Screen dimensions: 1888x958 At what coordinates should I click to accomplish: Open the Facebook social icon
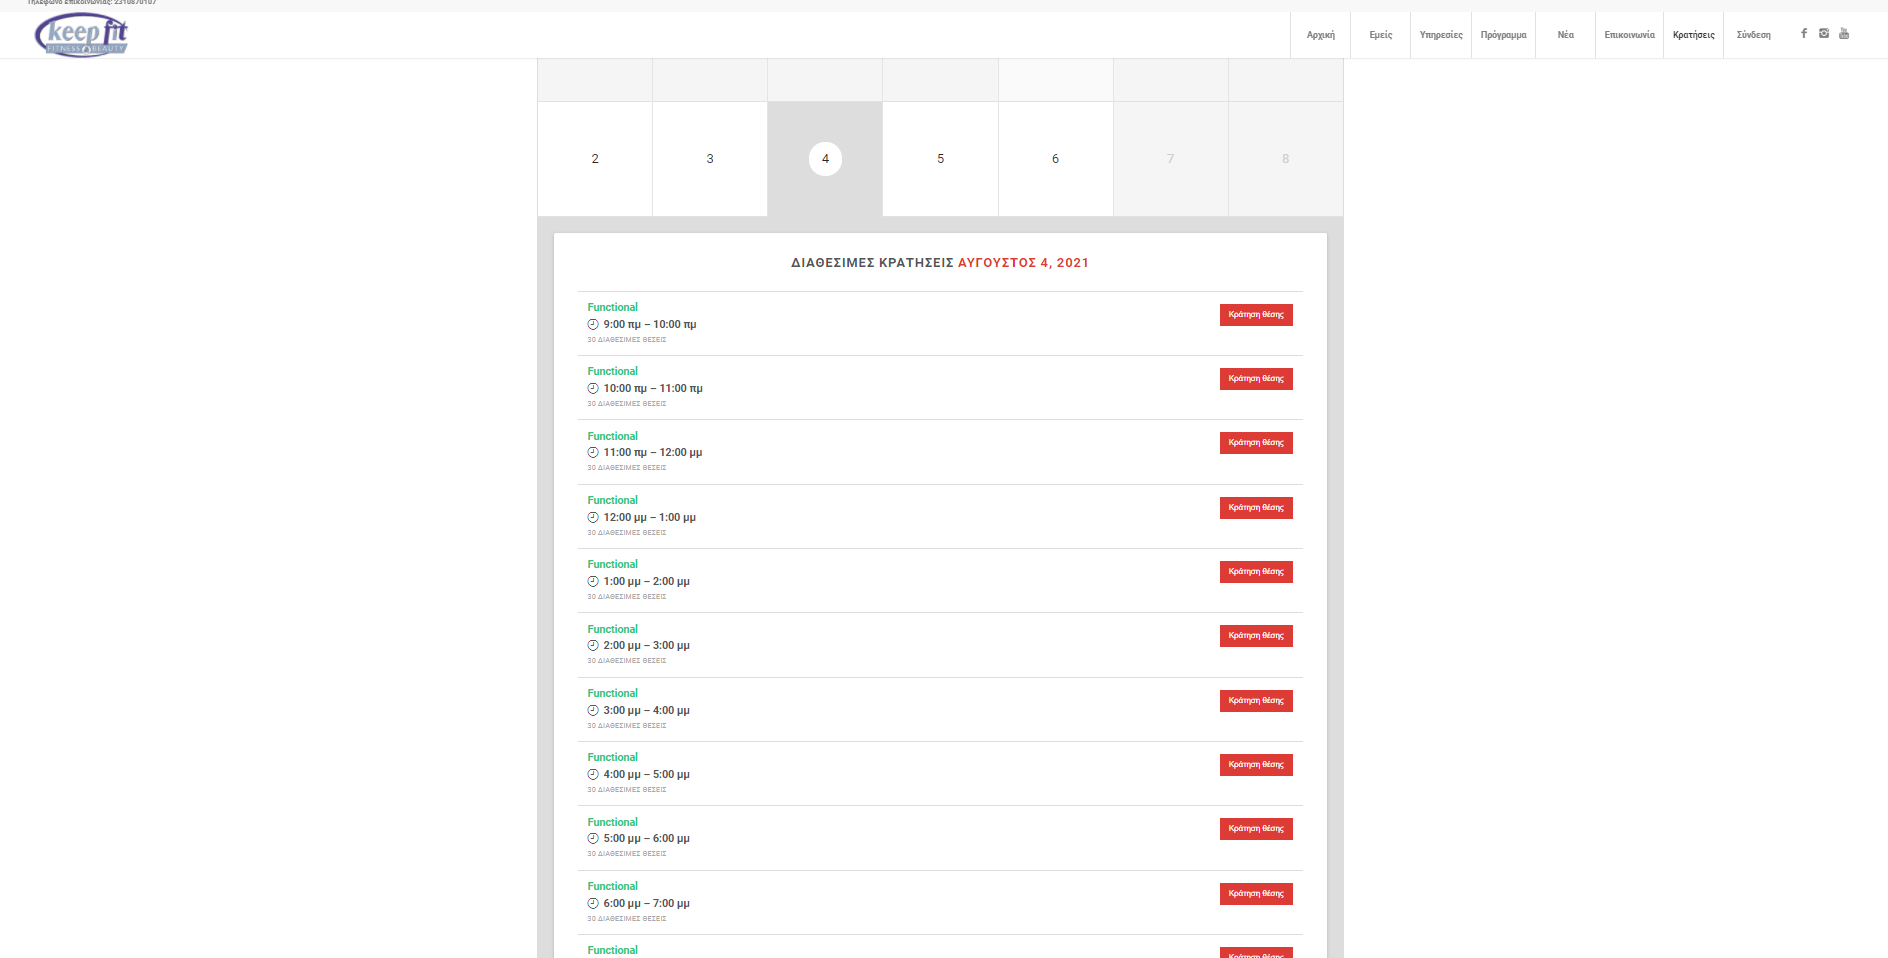[x=1804, y=34]
